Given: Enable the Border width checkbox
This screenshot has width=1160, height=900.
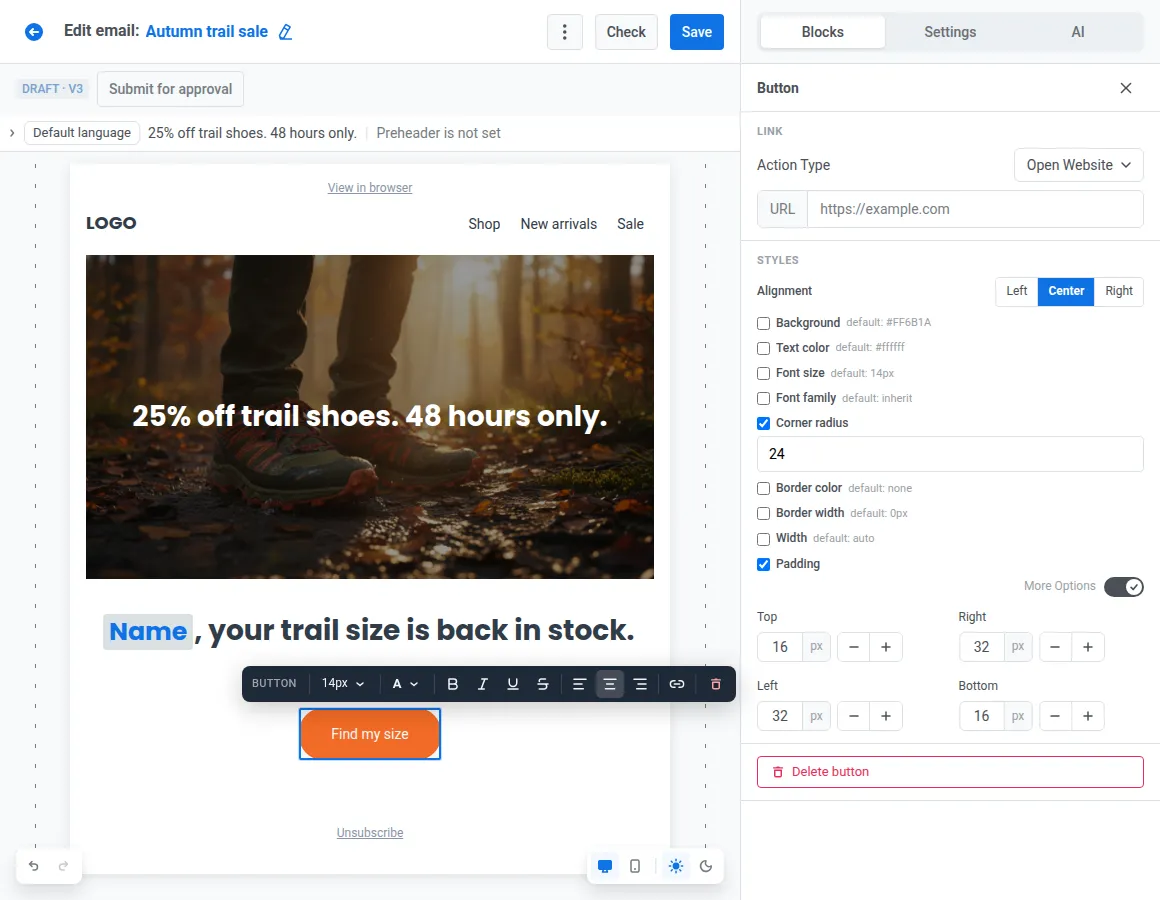Looking at the screenshot, I should click(x=763, y=513).
